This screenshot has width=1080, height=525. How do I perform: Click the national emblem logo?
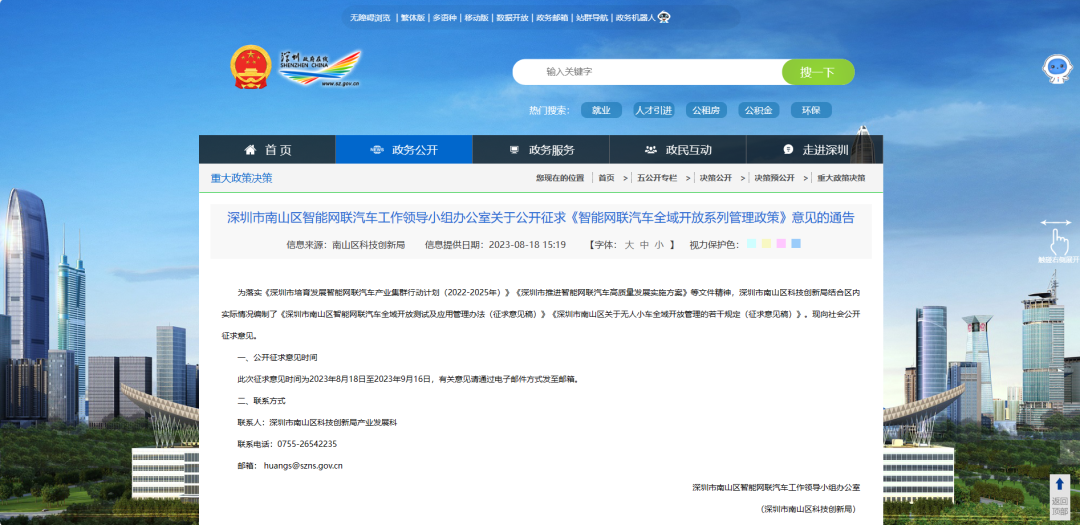pyautogui.click(x=251, y=68)
